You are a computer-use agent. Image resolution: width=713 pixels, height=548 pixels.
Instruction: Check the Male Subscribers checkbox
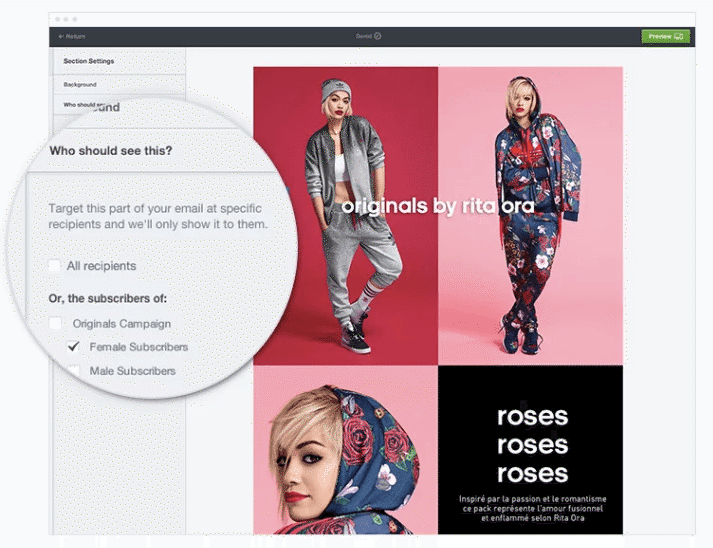pyautogui.click(x=73, y=370)
